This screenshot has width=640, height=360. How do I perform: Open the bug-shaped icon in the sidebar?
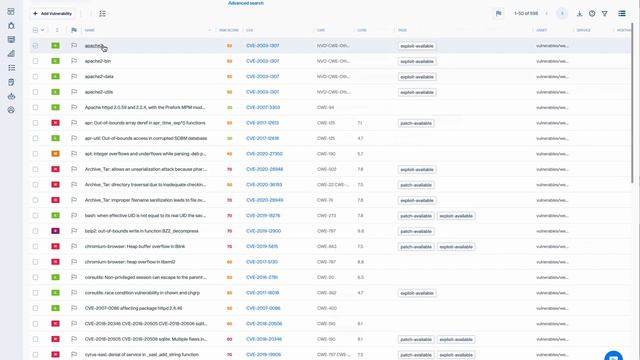[11, 26]
